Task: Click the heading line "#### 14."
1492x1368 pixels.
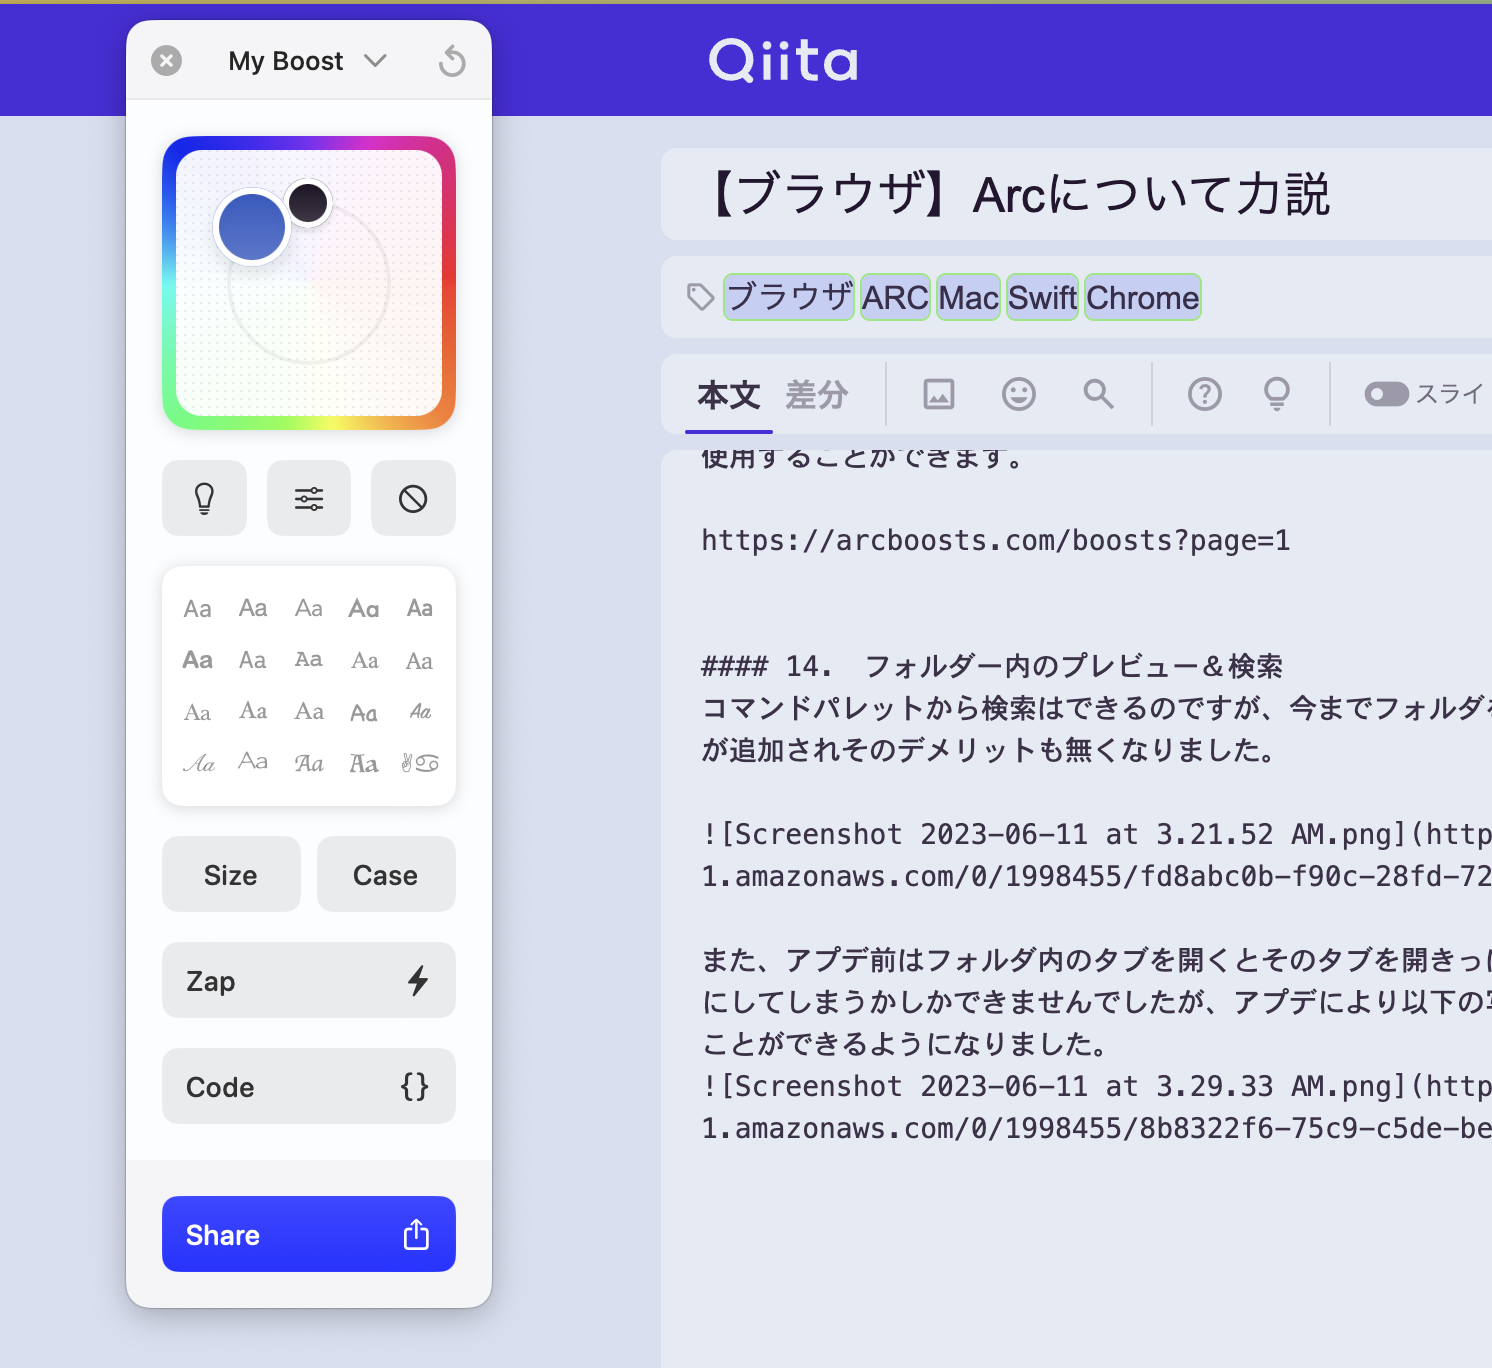Action: coord(992,666)
